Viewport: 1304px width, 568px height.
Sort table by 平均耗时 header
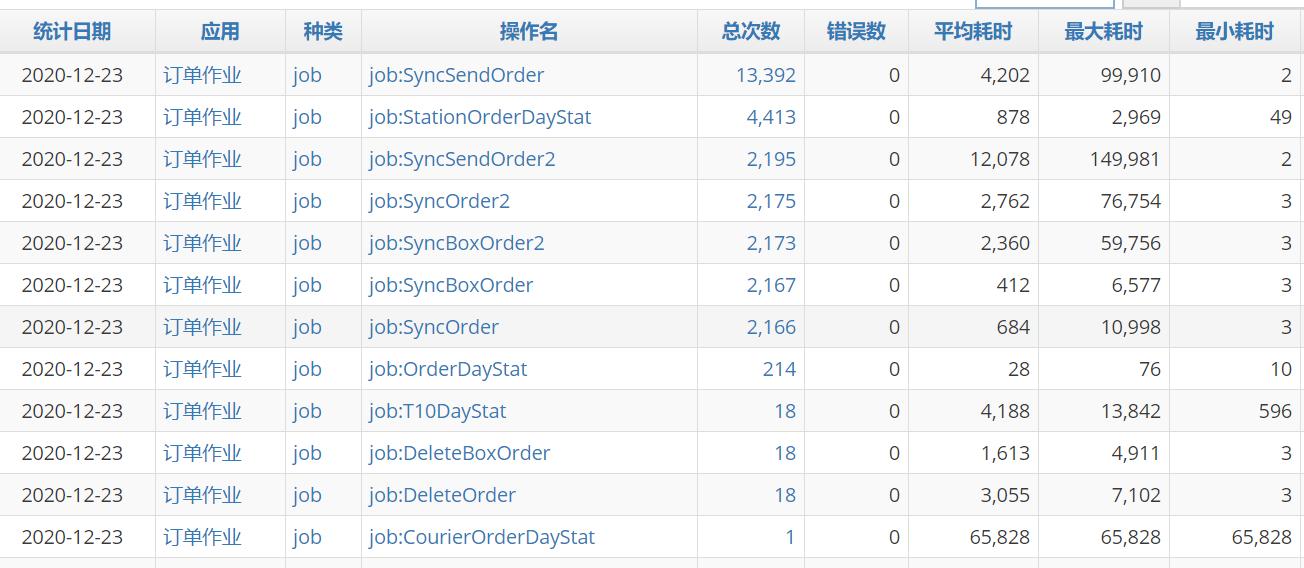click(972, 32)
